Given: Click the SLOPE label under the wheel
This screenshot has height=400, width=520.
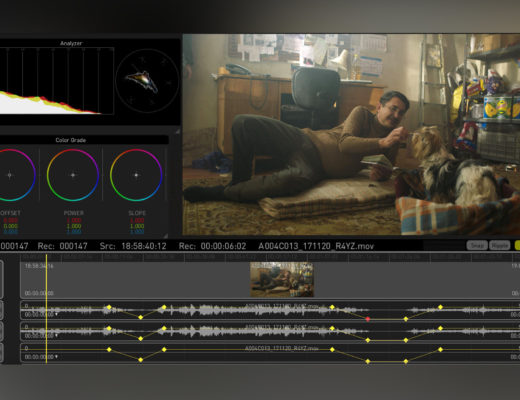Looking at the screenshot, I should 137,213.
